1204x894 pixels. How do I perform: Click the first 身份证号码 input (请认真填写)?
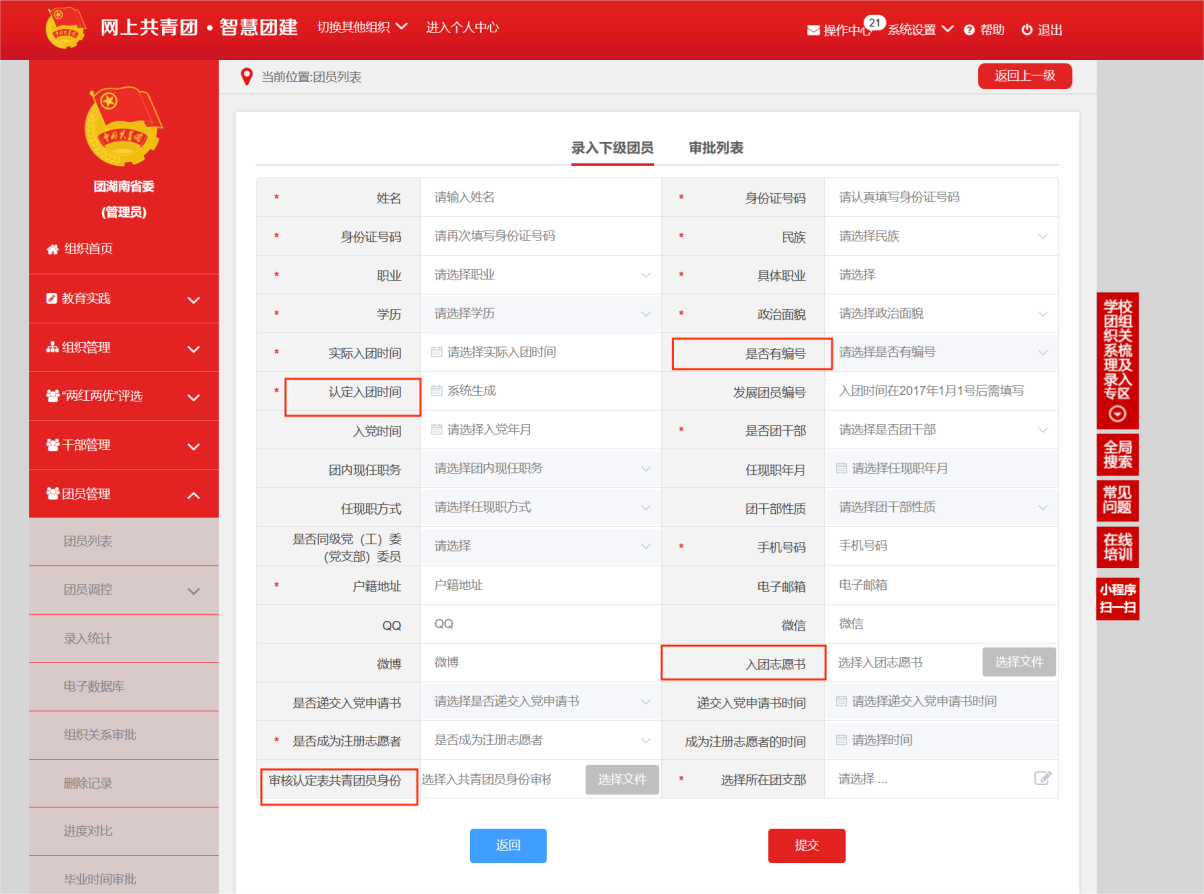coord(941,198)
